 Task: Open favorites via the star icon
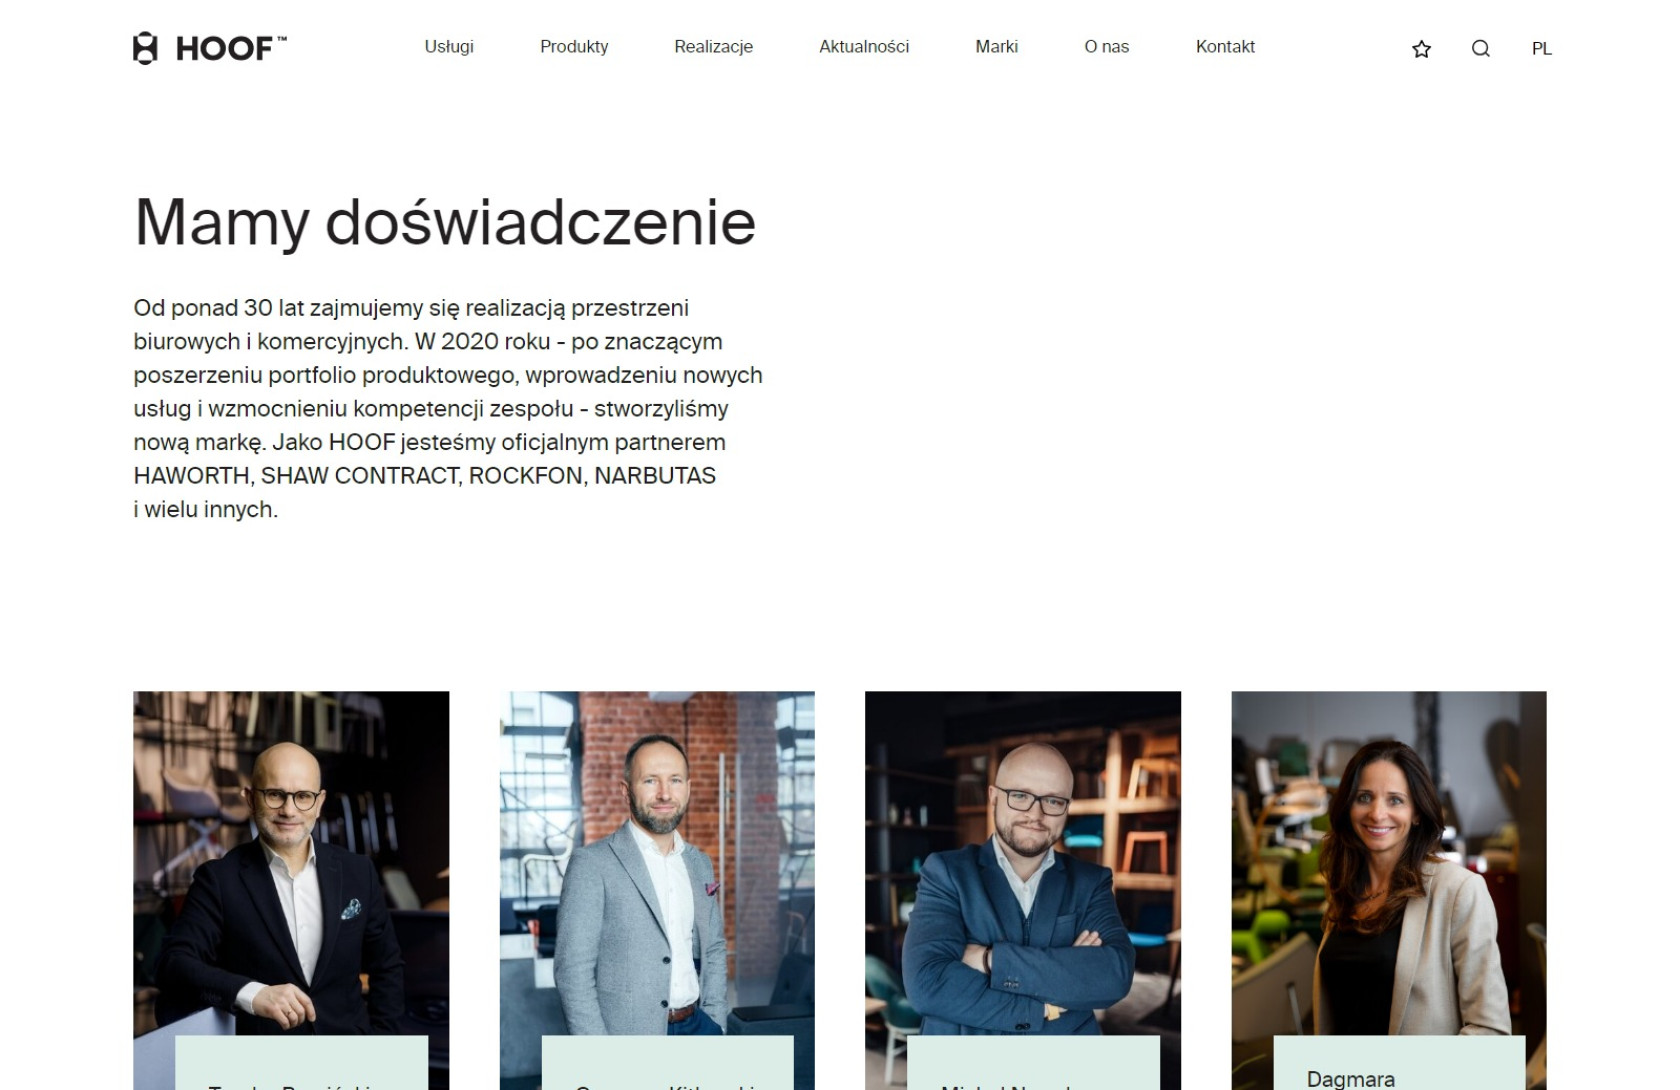[1421, 49]
